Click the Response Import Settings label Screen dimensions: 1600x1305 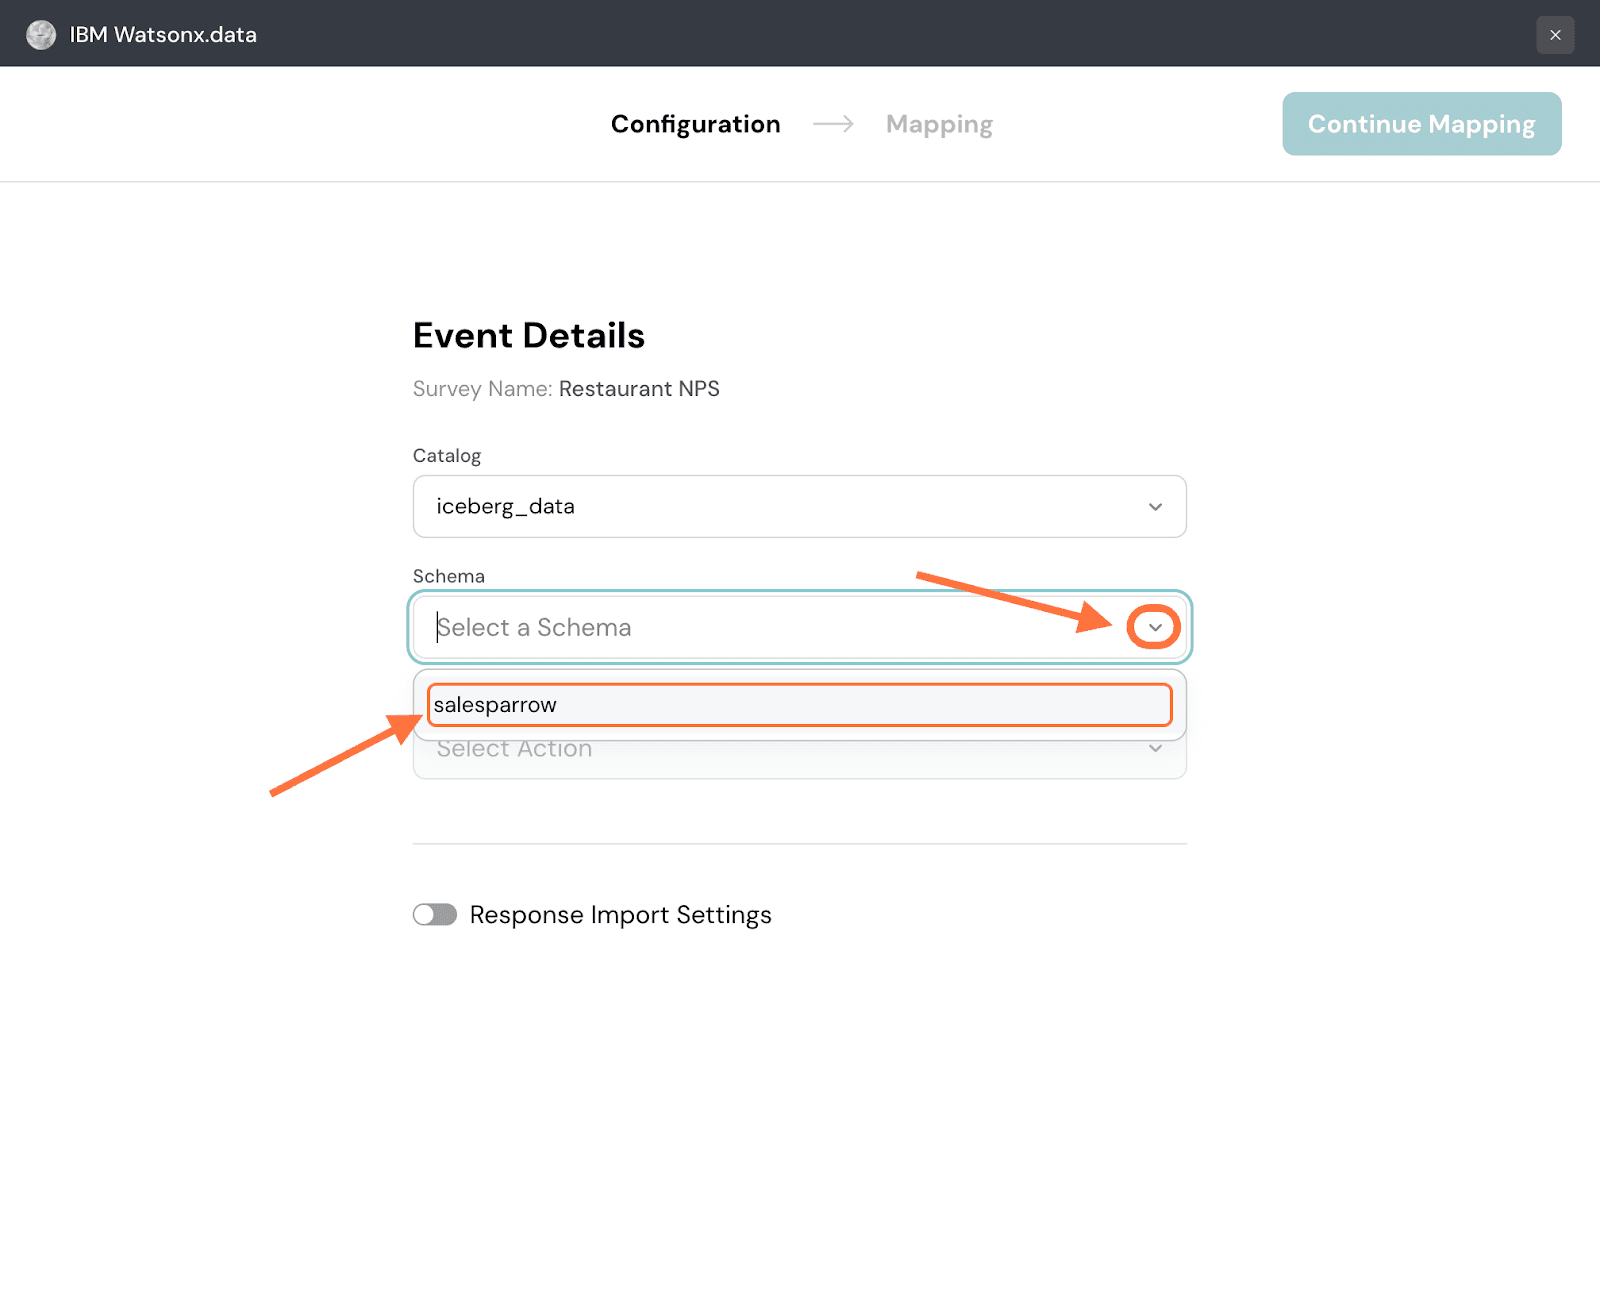coord(620,915)
